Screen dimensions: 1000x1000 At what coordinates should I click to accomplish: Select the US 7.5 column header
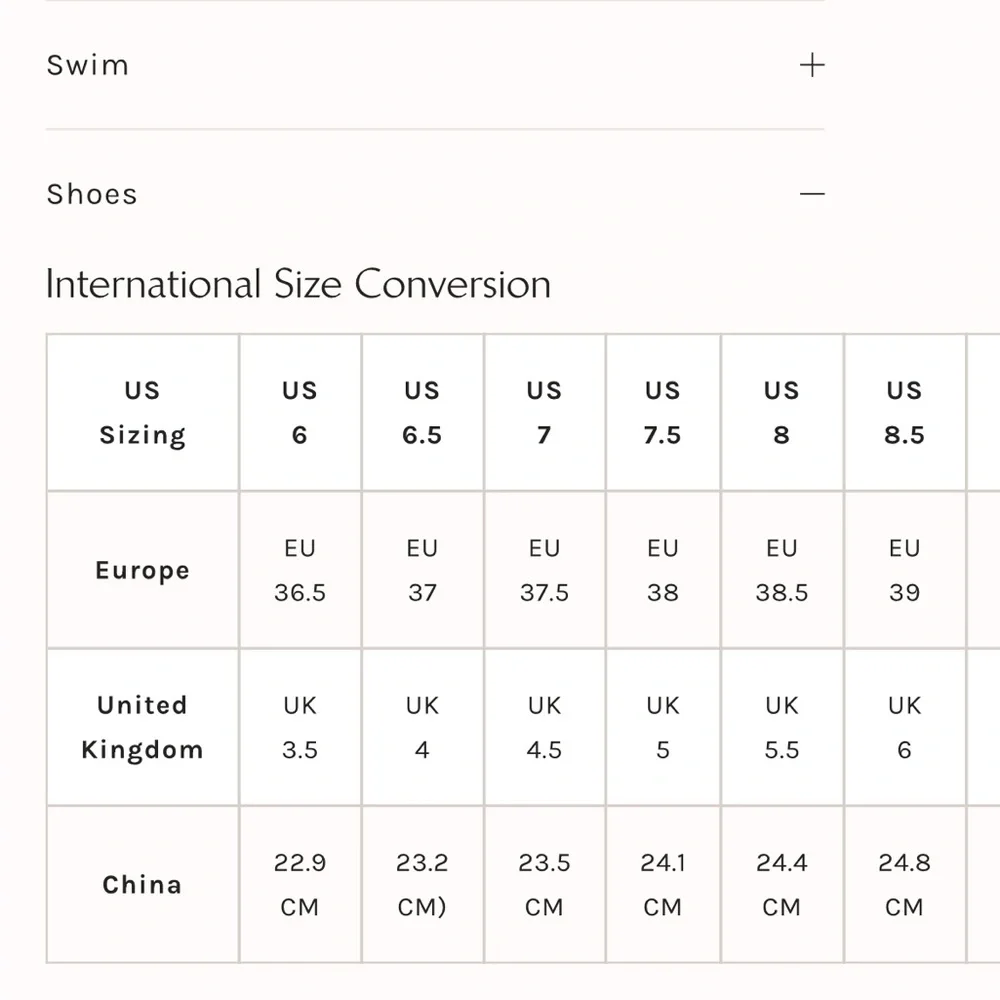click(663, 412)
